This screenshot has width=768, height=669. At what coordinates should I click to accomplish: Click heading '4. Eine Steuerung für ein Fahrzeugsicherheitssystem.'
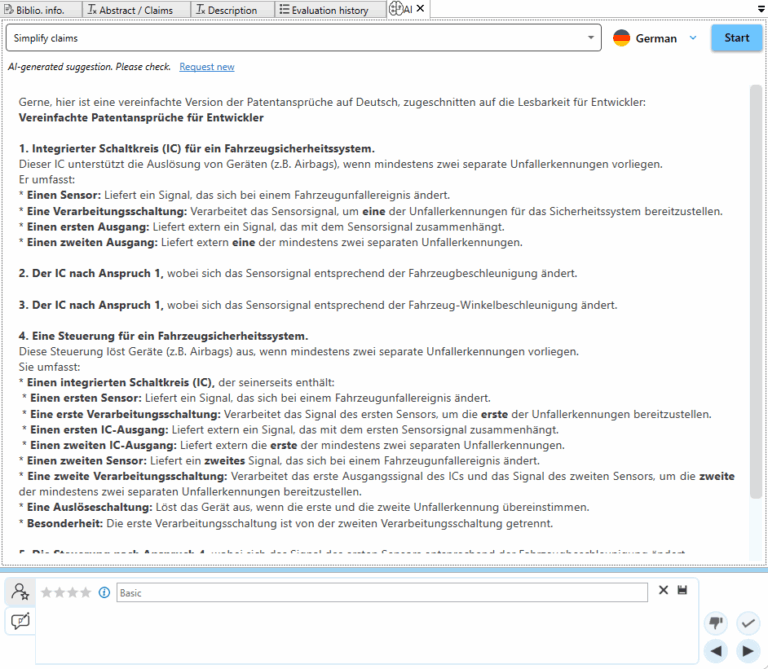click(164, 336)
